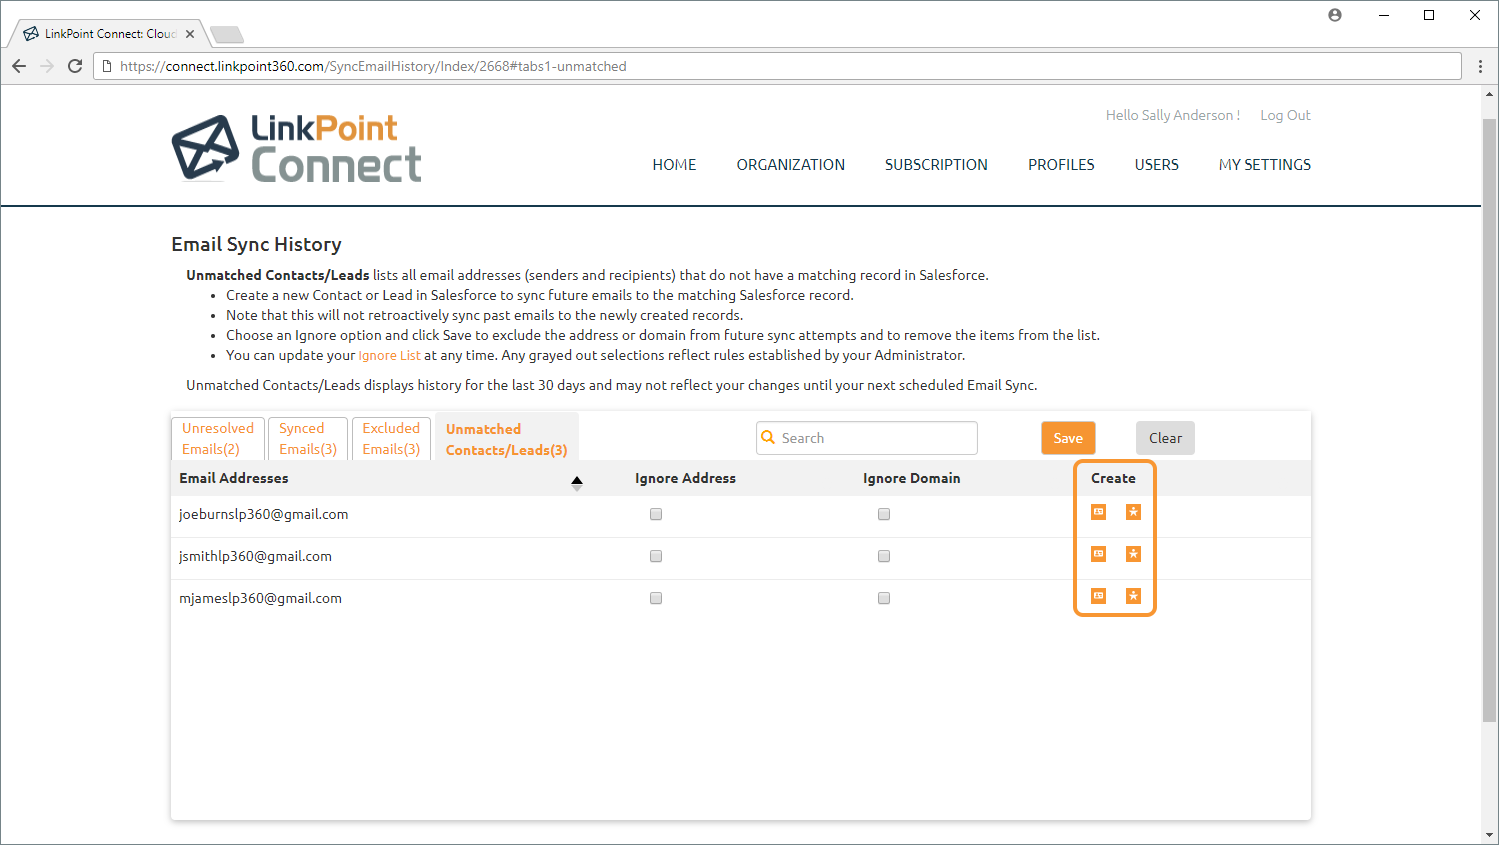Open the Chrome user profile icon
1499x845 pixels.
pos(1335,15)
